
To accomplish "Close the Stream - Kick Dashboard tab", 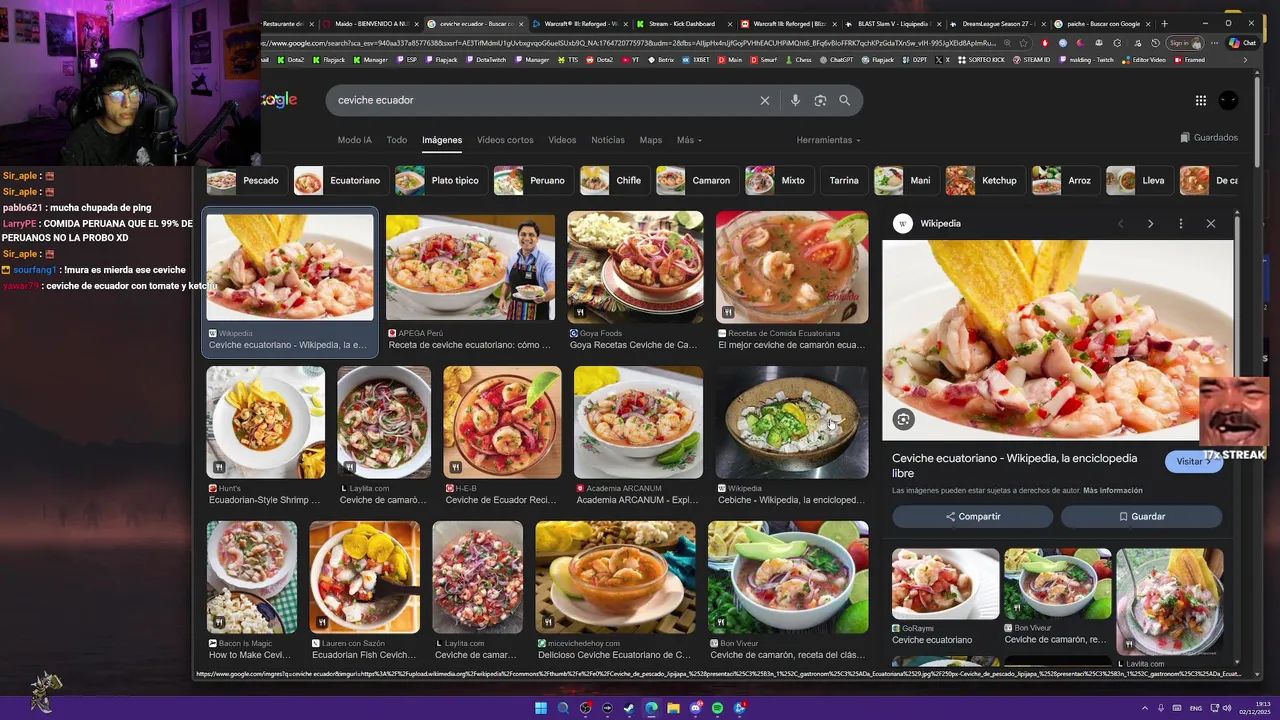I will (x=731, y=24).
